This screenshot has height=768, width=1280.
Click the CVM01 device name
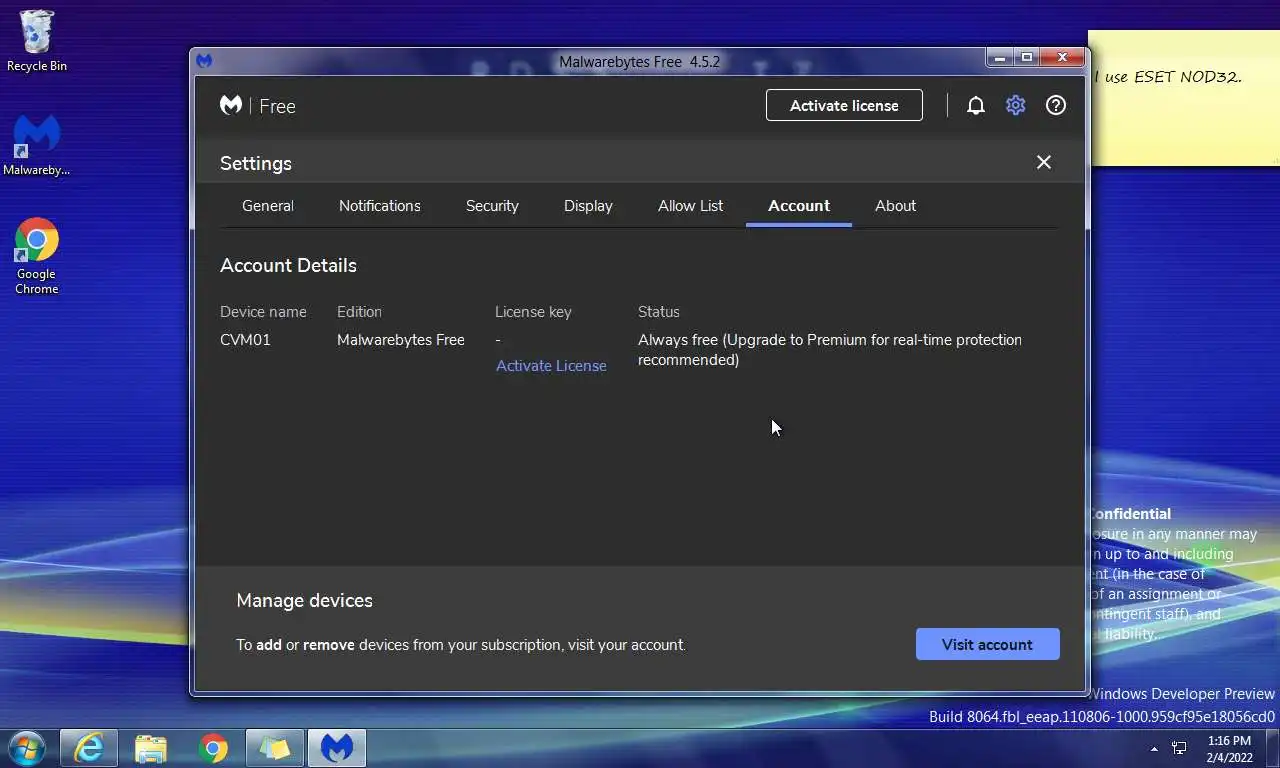point(245,340)
